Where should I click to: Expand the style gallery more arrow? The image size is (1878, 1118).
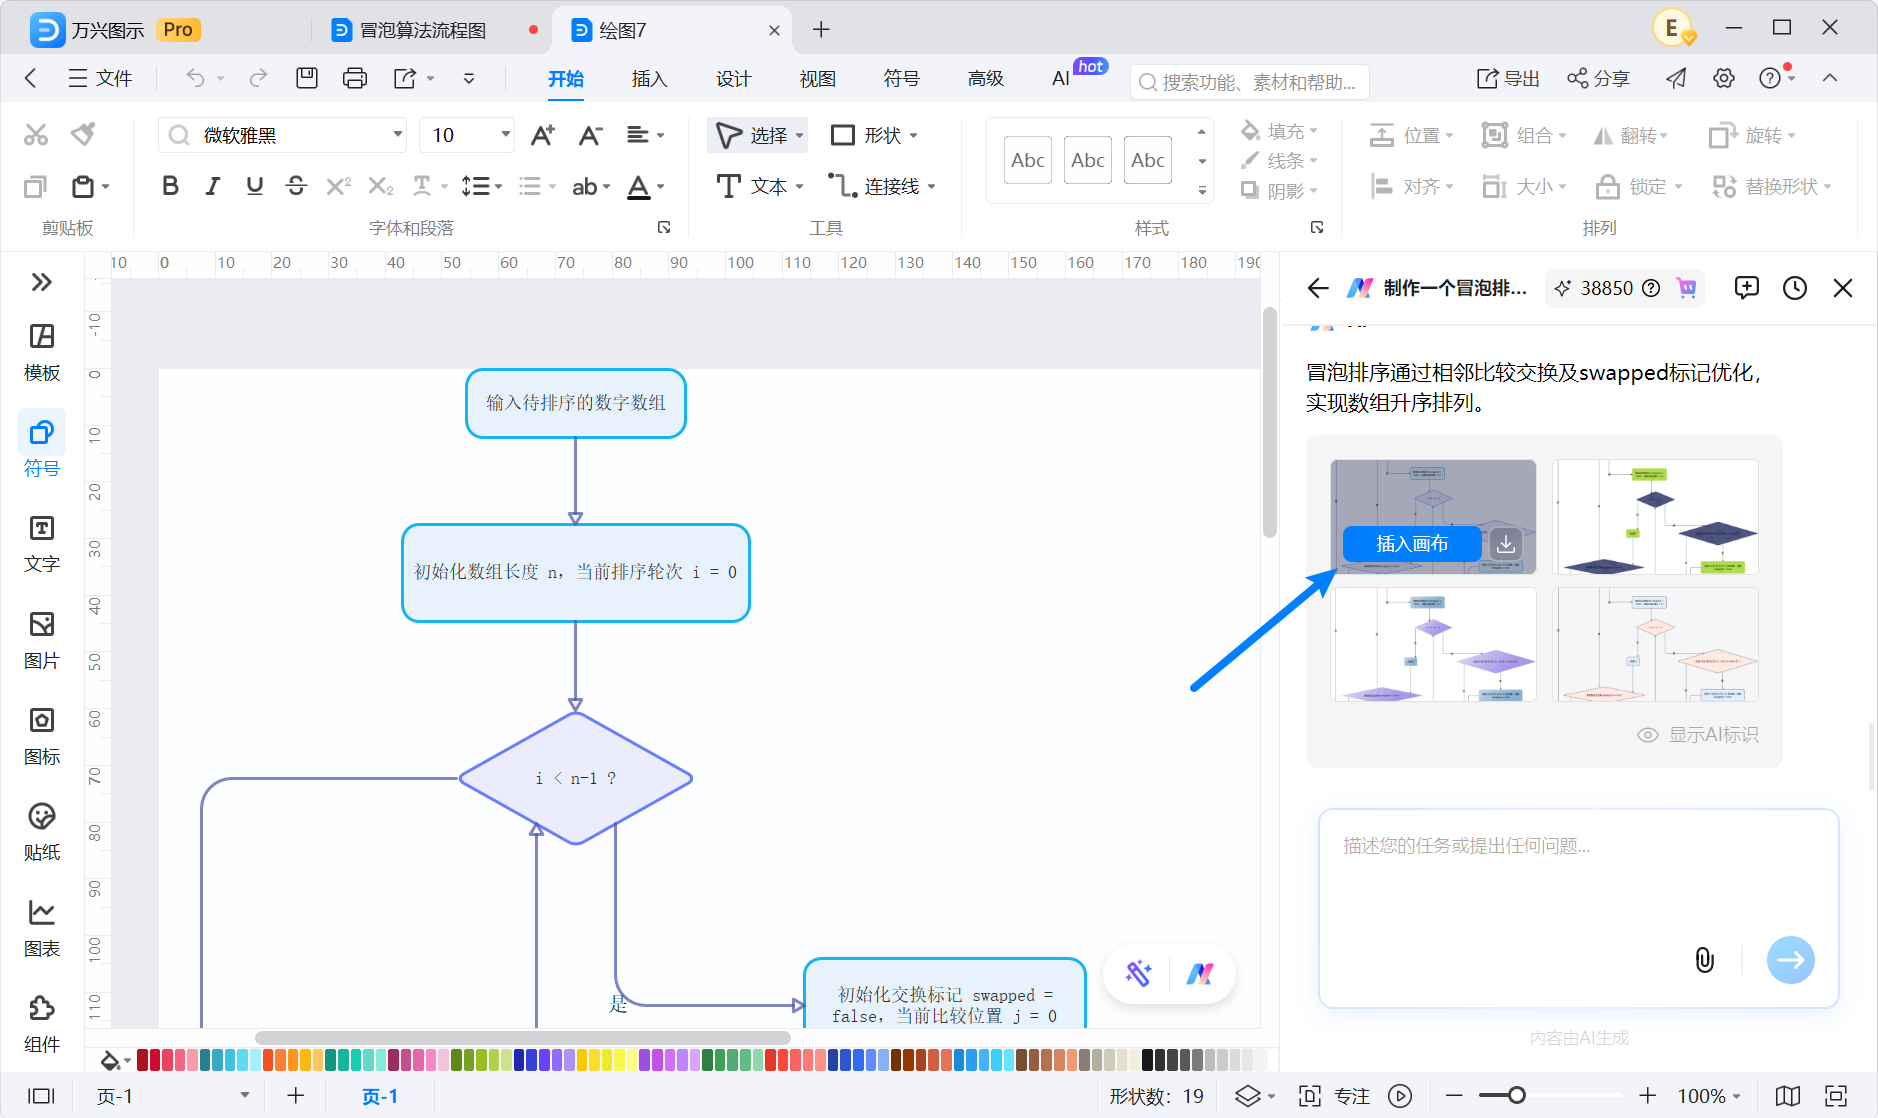pyautogui.click(x=1202, y=190)
